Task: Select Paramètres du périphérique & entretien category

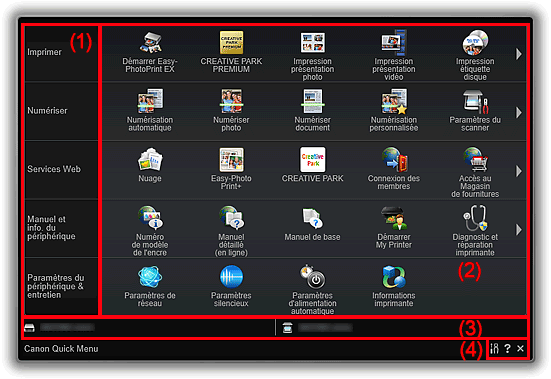Action: pos(61,286)
